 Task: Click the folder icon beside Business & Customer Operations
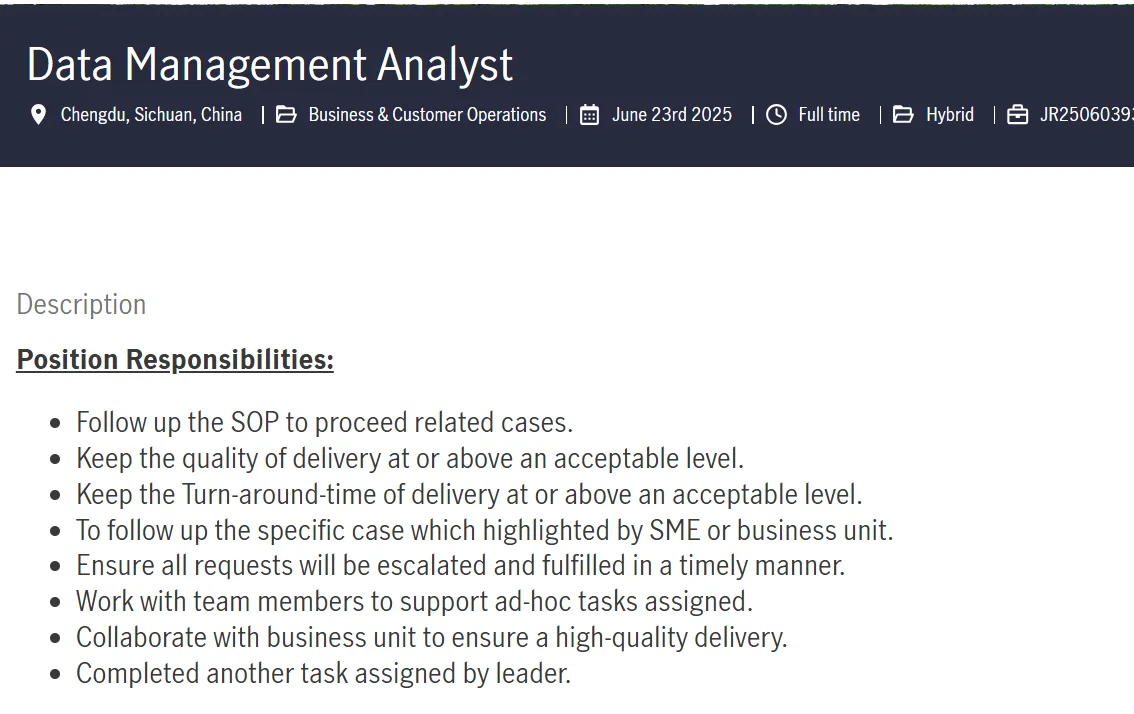(x=286, y=114)
